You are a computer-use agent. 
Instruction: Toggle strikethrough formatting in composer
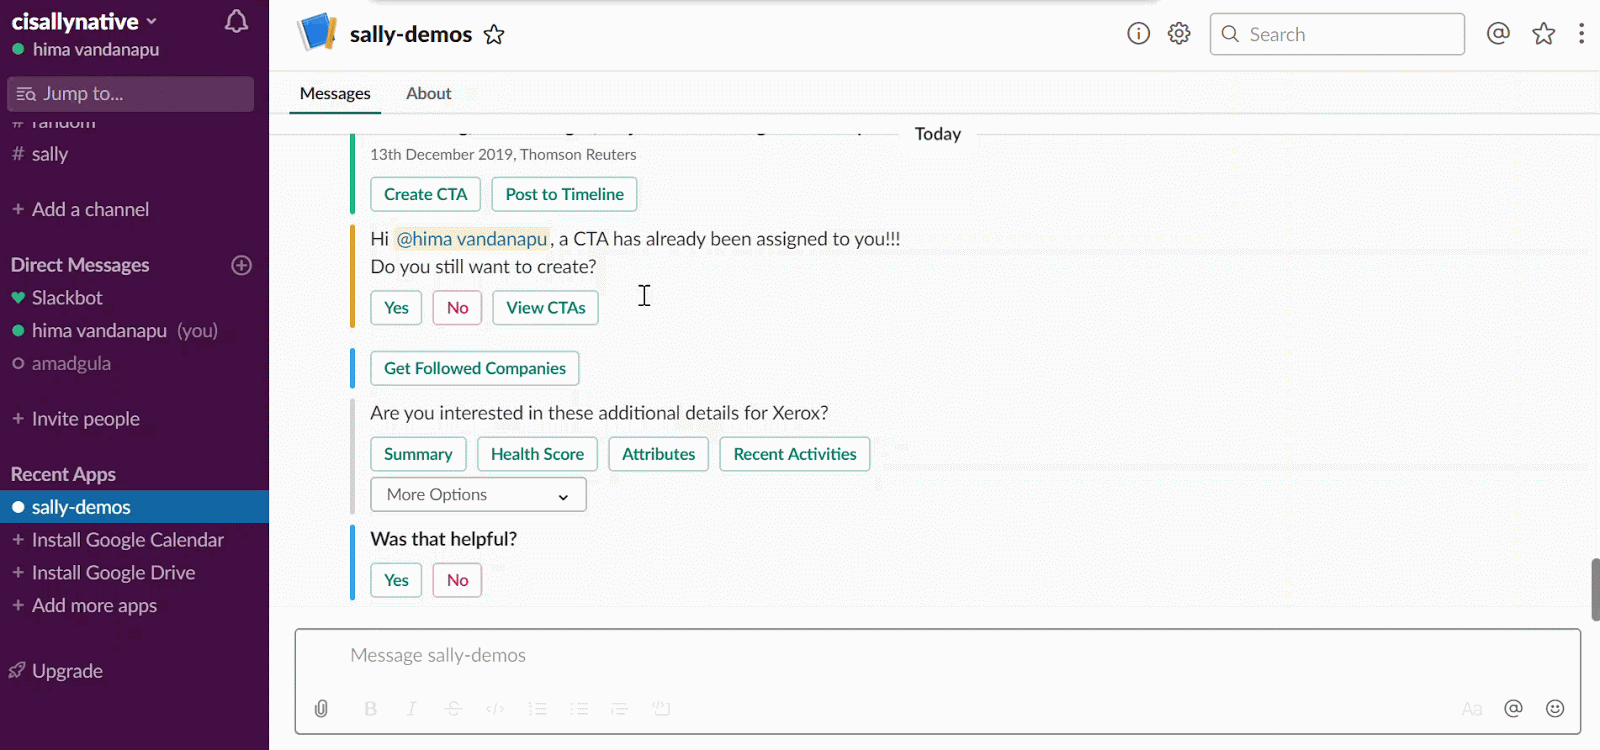453,708
